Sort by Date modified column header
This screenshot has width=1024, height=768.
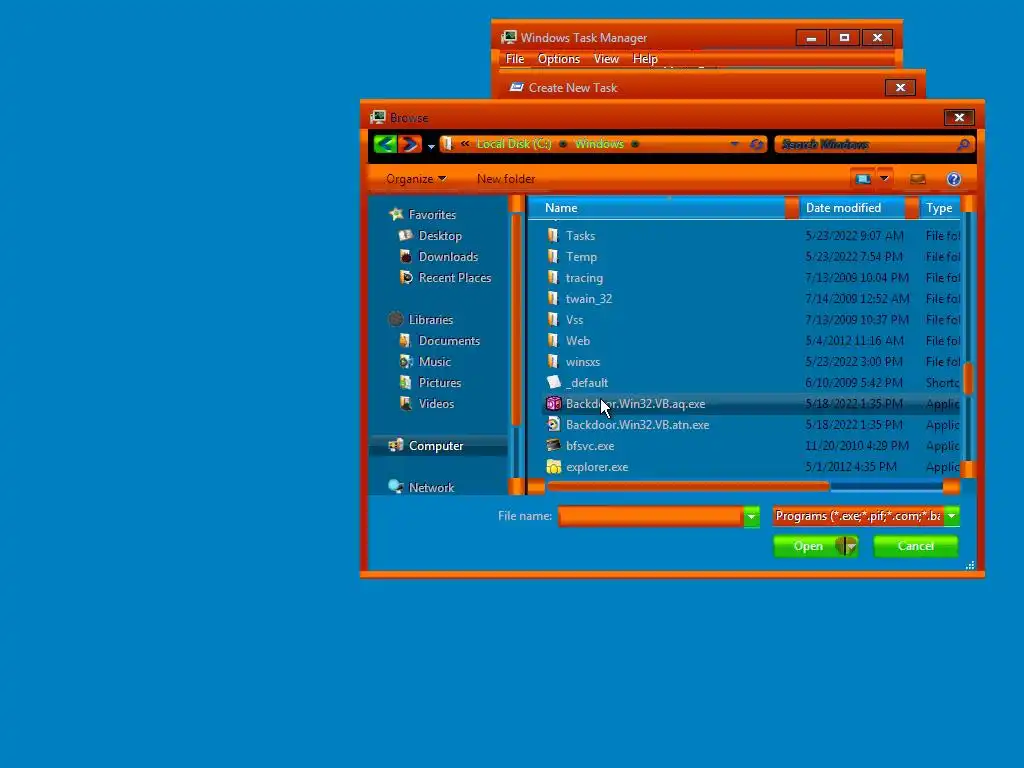tap(852, 208)
